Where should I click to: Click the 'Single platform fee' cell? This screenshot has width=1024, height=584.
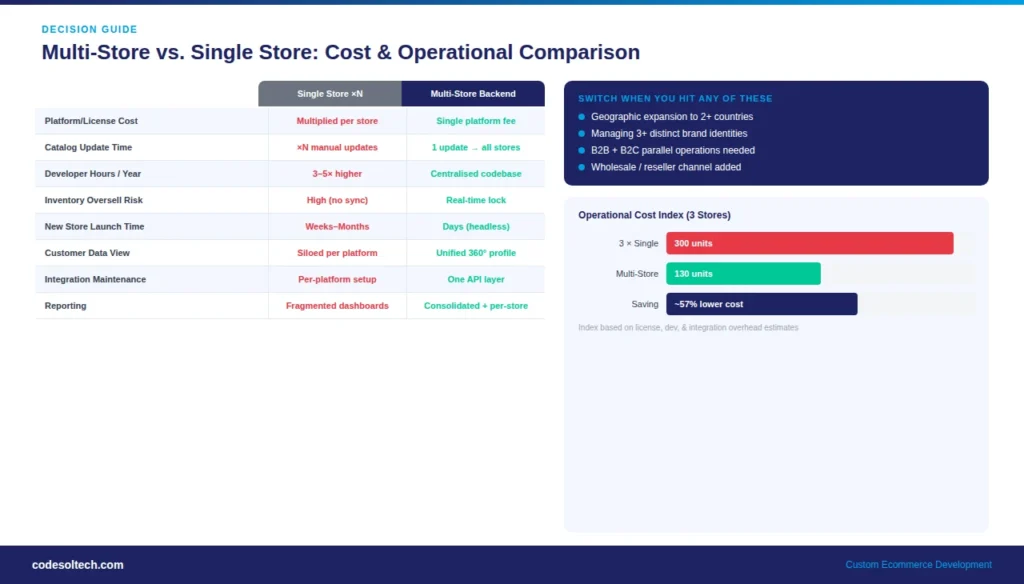475,121
